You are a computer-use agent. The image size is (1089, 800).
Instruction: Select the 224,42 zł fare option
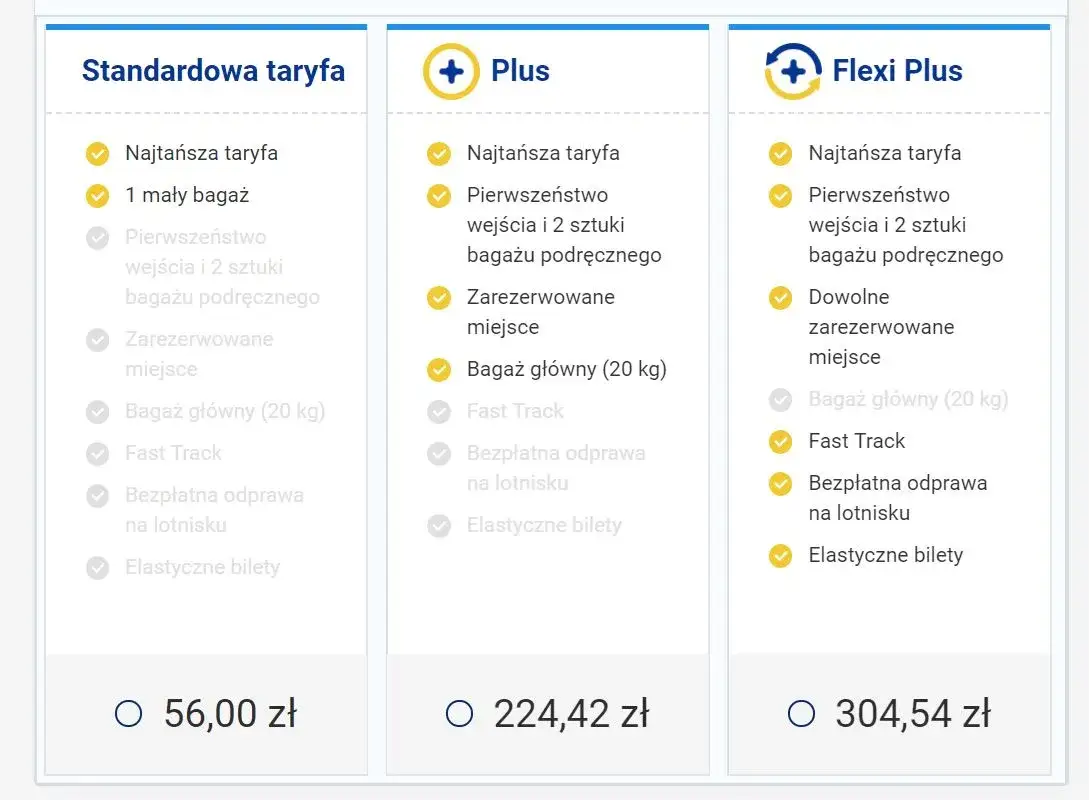[x=460, y=713]
